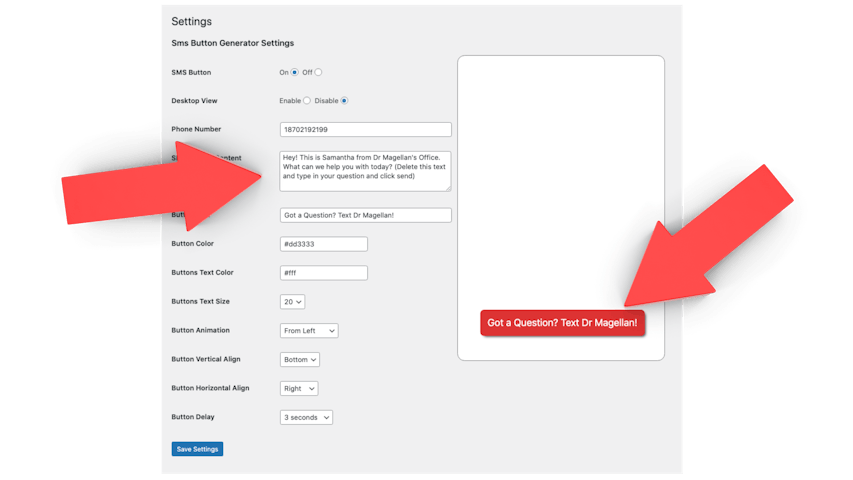Click the blank area of the phone preview panel

(560, 170)
